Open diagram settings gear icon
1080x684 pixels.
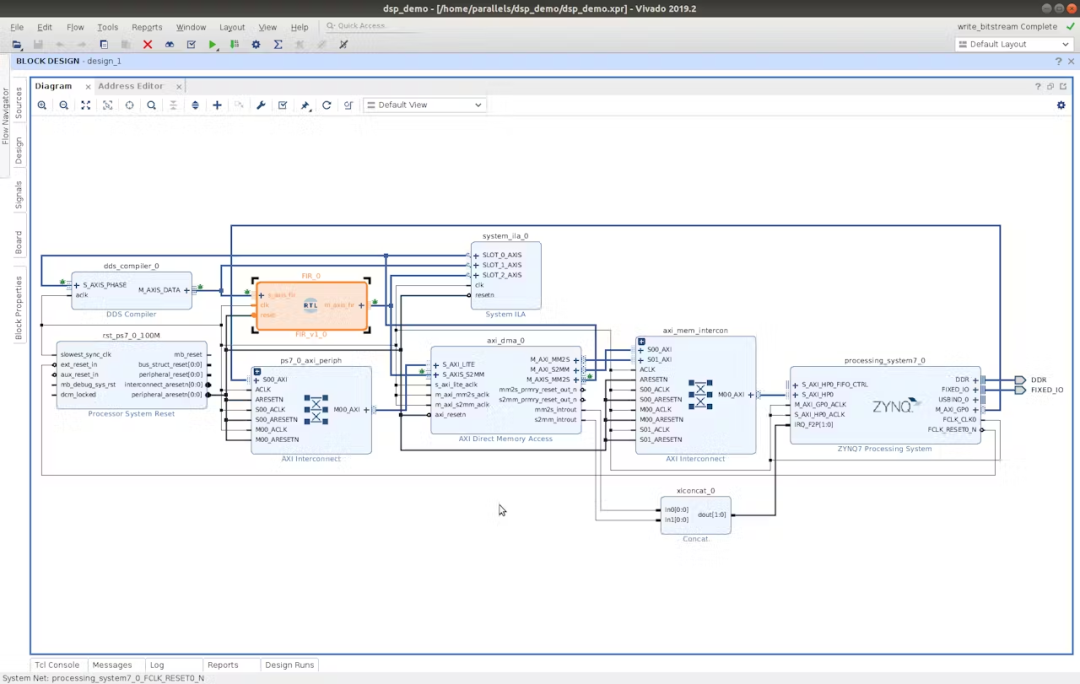(x=1061, y=105)
